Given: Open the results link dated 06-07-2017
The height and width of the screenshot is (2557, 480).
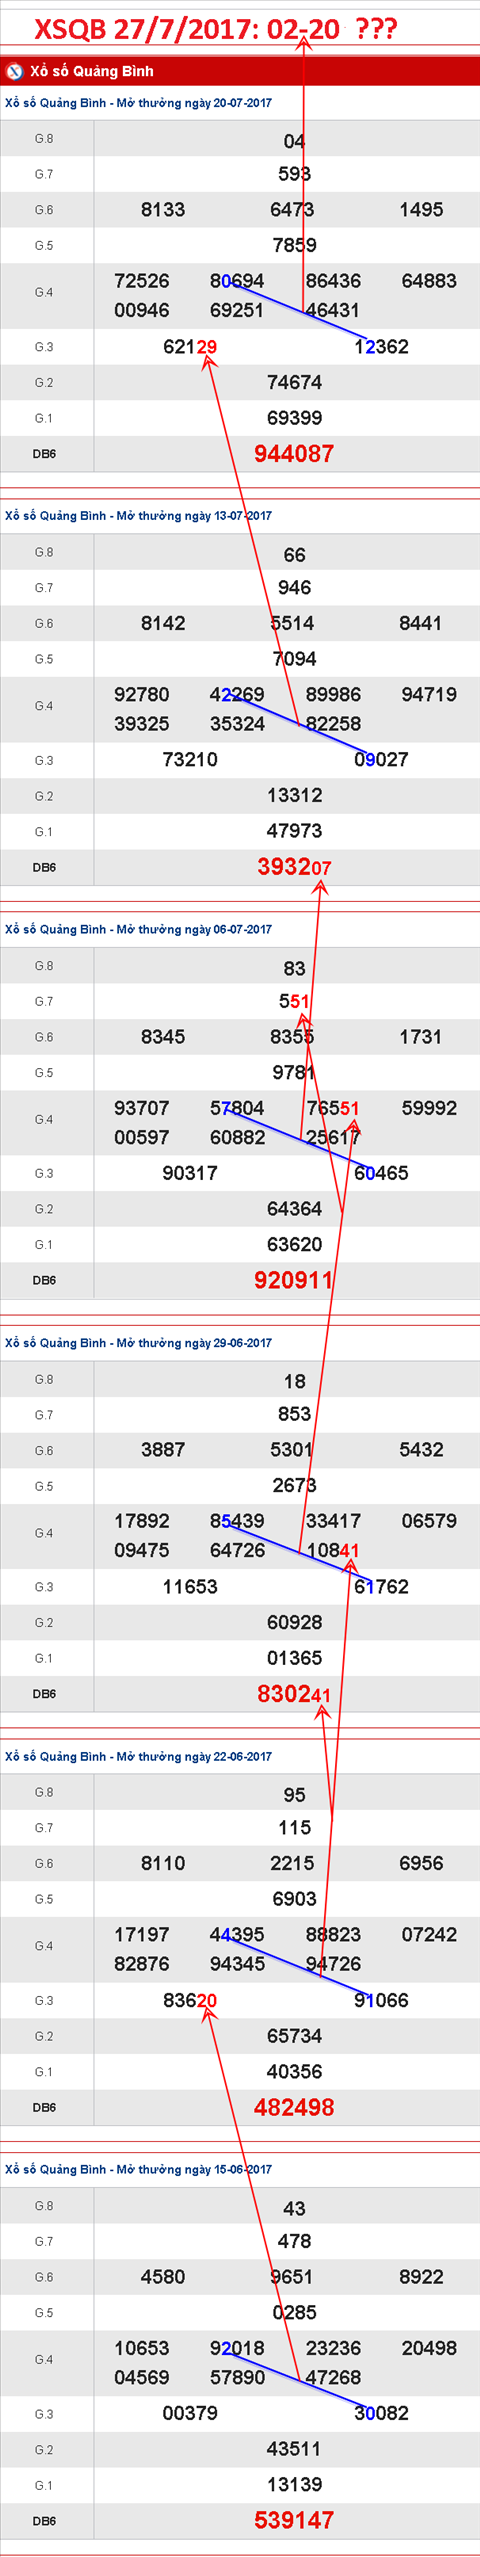Looking at the screenshot, I should [x=138, y=929].
